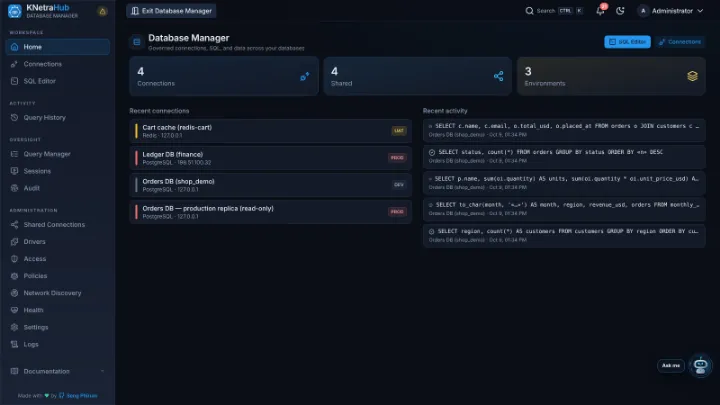720x405 pixels.
Task: Click the Home house icon
Action: [14, 47]
